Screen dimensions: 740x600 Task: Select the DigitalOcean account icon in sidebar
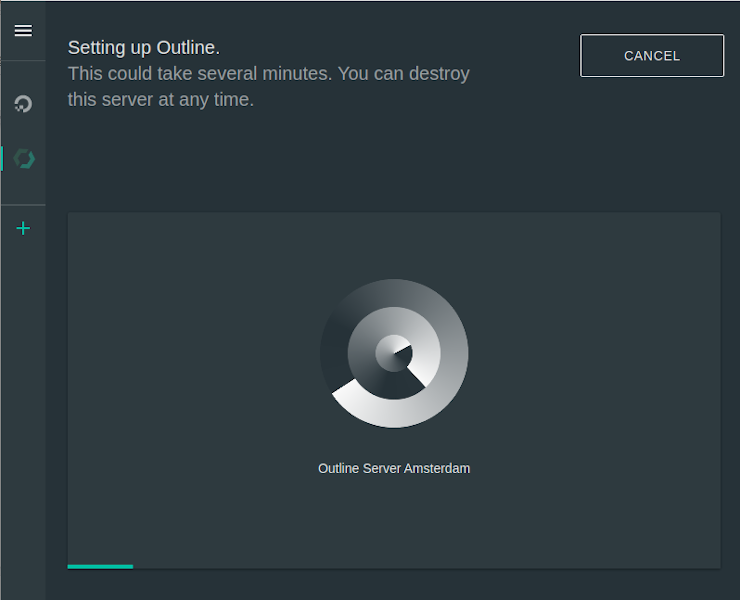23,104
